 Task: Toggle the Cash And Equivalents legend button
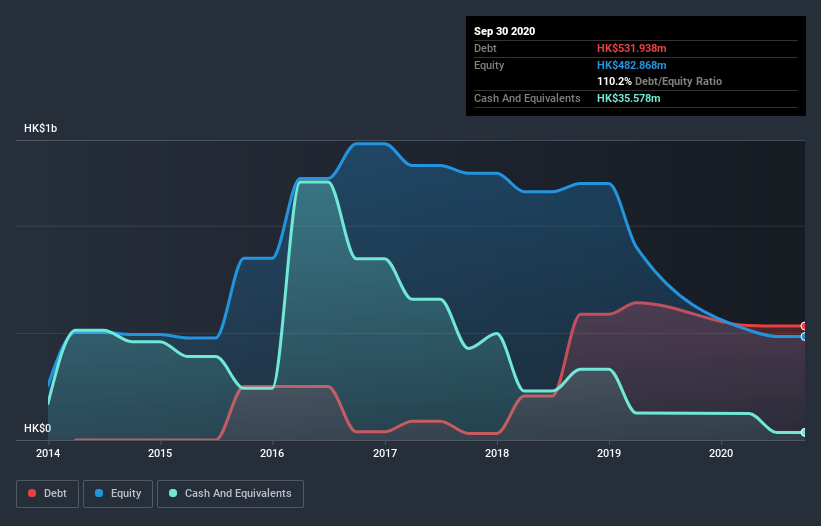230,494
